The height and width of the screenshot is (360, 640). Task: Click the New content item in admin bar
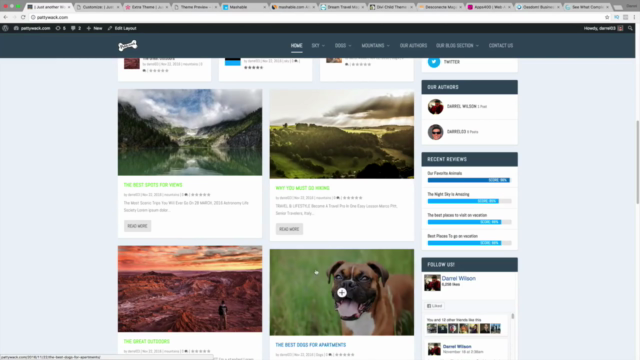pos(94,28)
